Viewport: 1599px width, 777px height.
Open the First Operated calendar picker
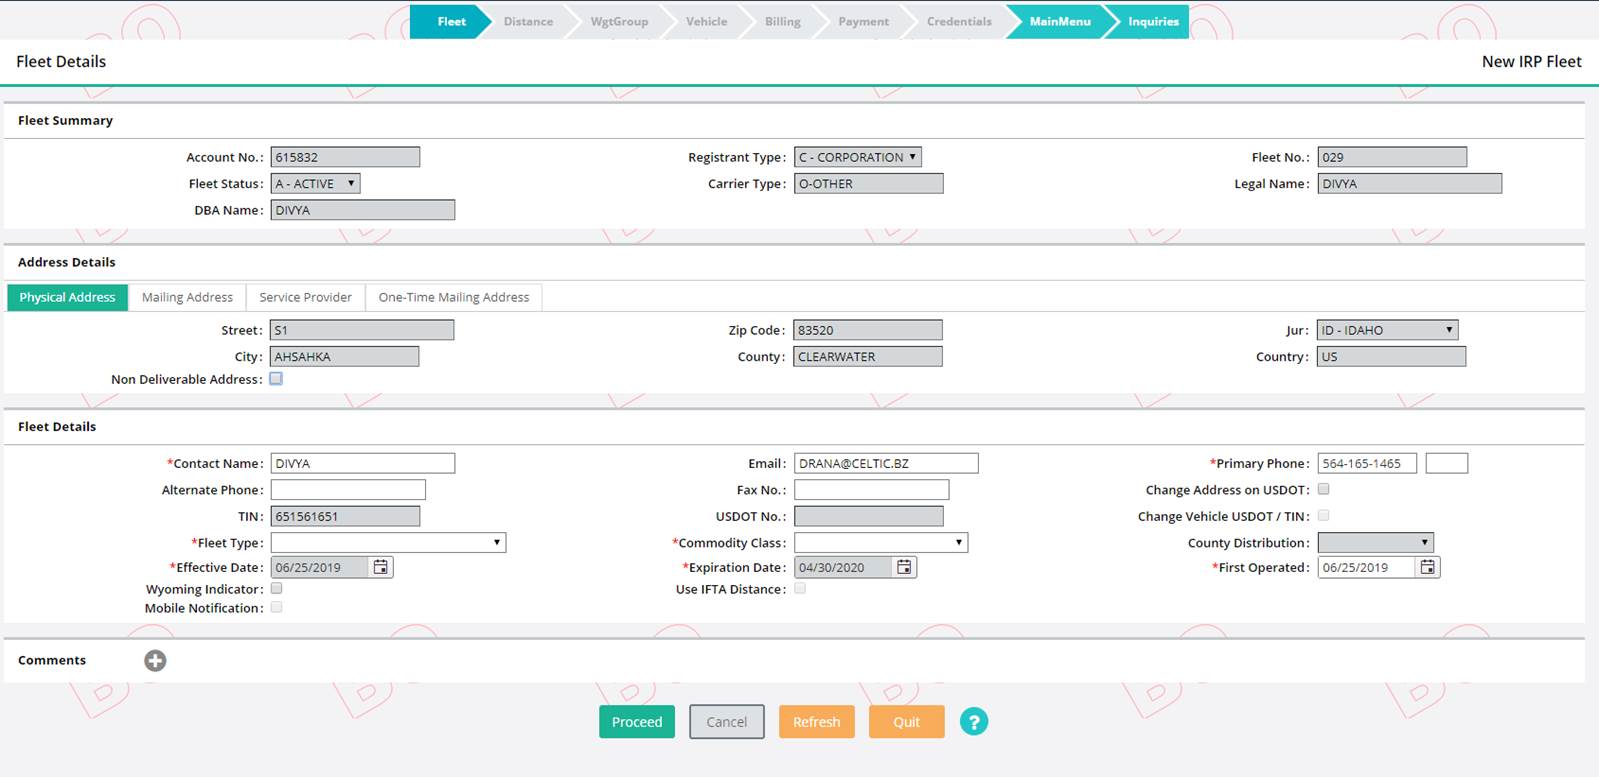pyautogui.click(x=1428, y=567)
